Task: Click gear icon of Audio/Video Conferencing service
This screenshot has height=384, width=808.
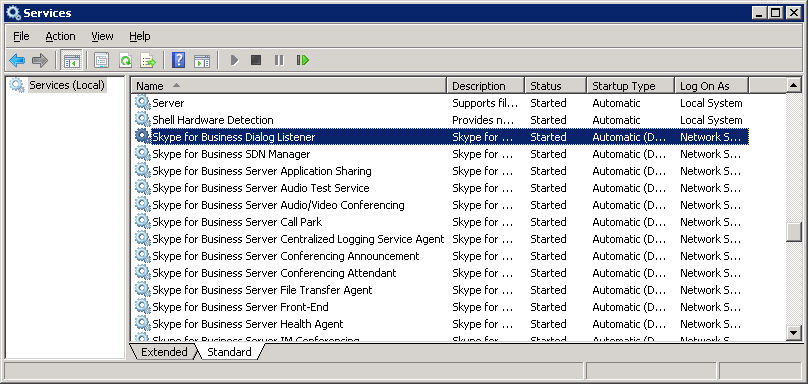Action: click(143, 205)
